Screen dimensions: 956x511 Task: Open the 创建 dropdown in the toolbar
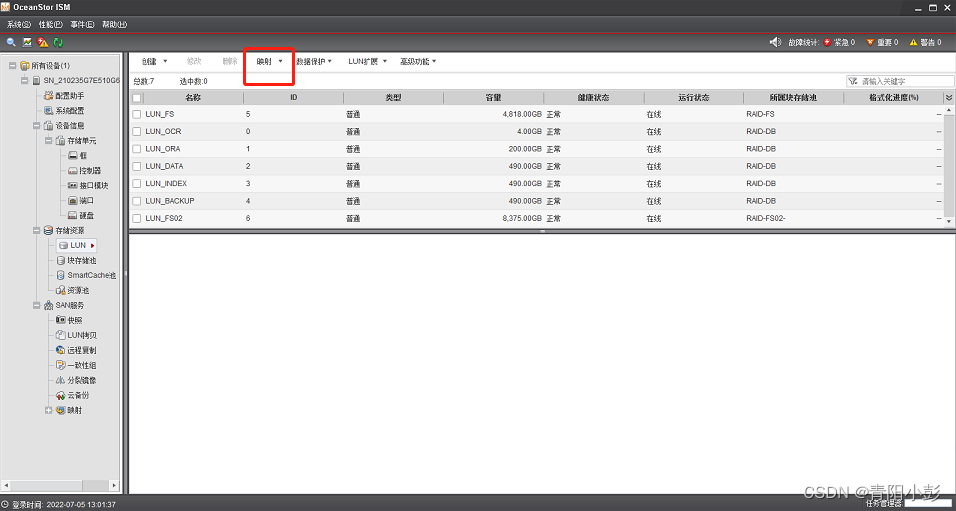(x=154, y=62)
